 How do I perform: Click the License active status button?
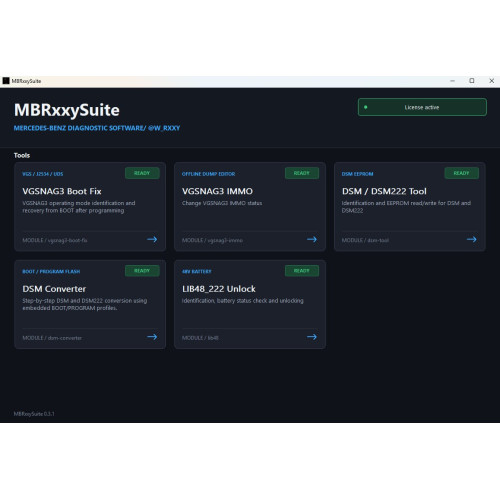[422, 107]
